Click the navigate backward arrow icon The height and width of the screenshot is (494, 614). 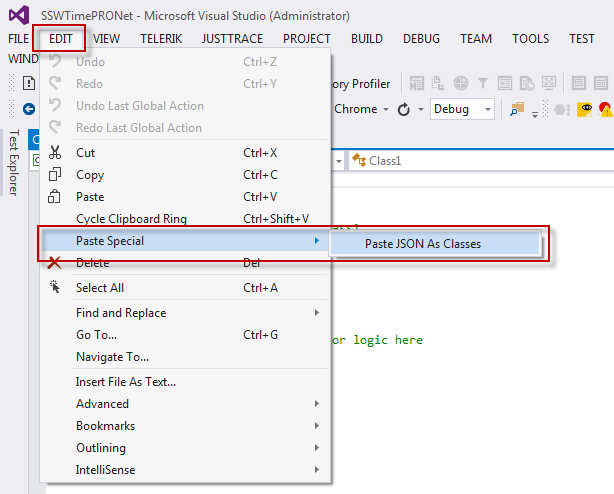tap(29, 109)
